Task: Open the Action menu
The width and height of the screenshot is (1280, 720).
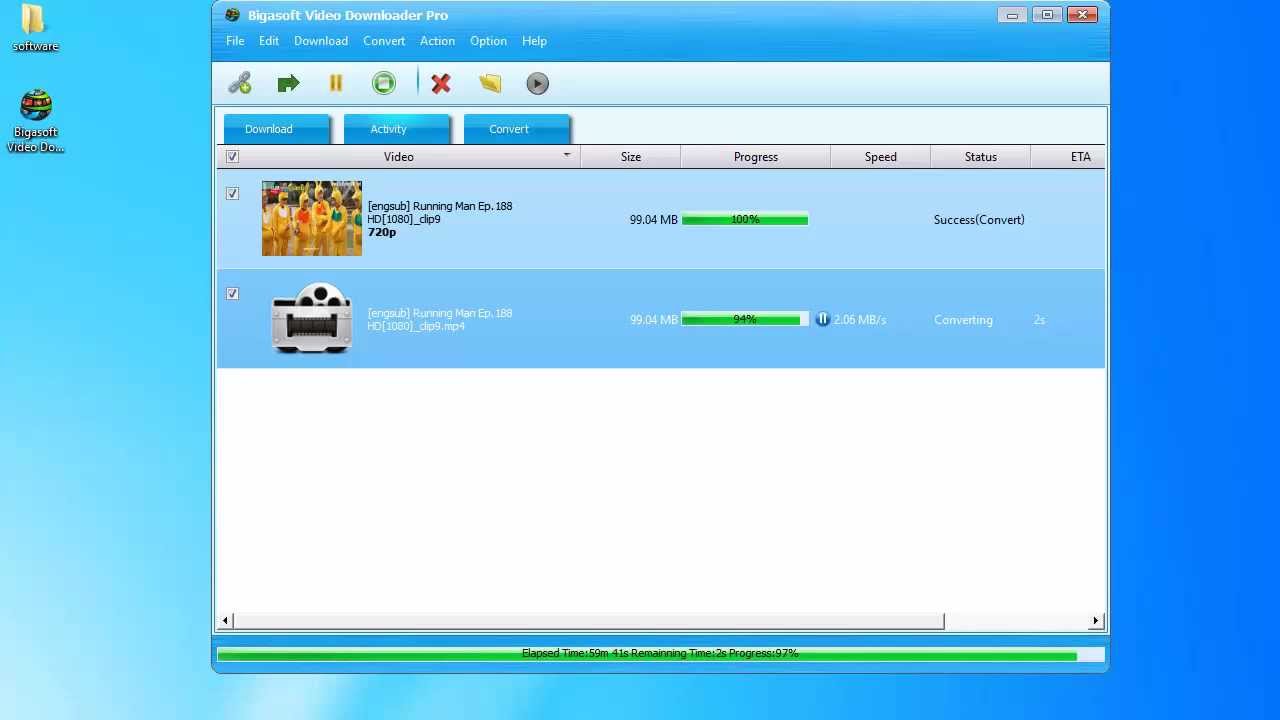Action: 437,41
